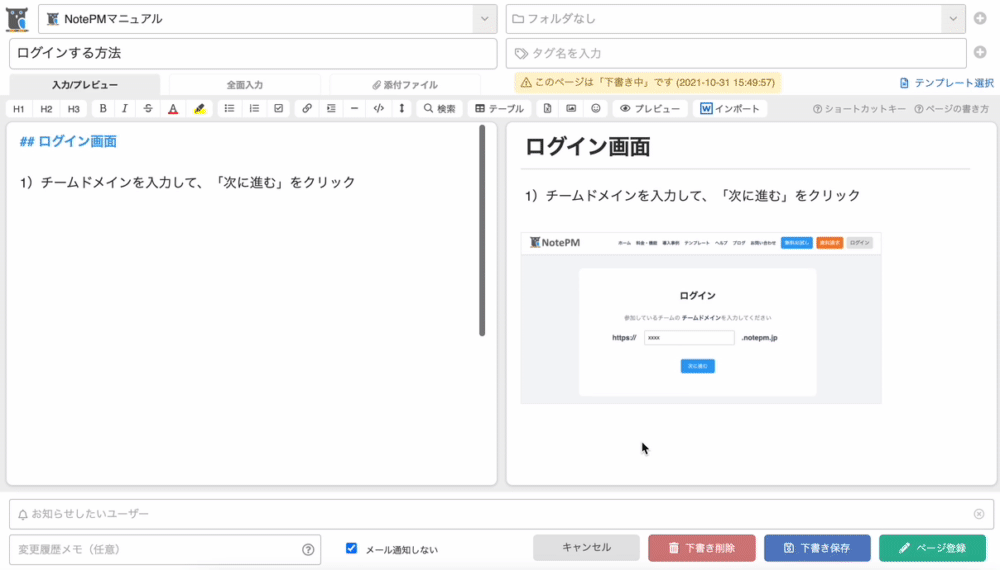Image resolution: width=1000 pixels, height=570 pixels.
Task: Insert a bulleted list
Action: pyautogui.click(x=229, y=108)
